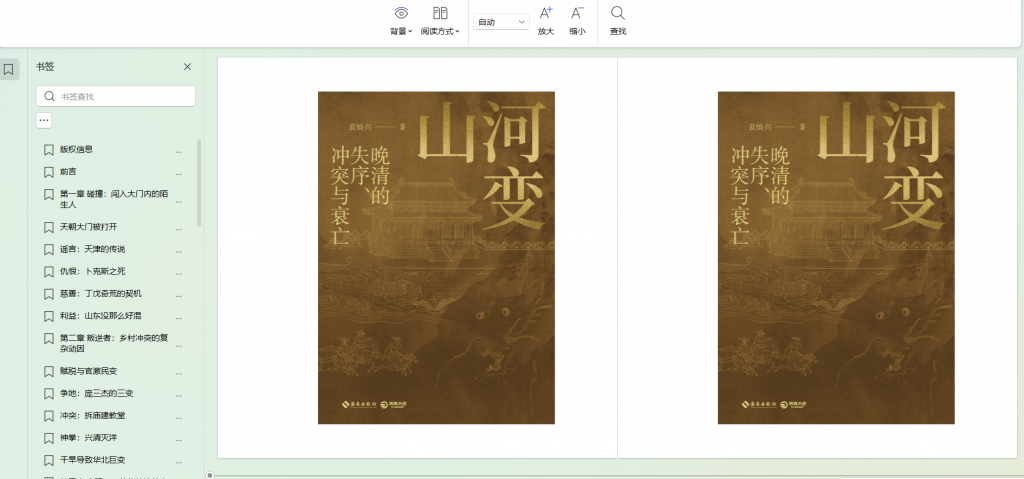
Task: Click the bookmark icon beside 版权信息
Action: coord(48,150)
